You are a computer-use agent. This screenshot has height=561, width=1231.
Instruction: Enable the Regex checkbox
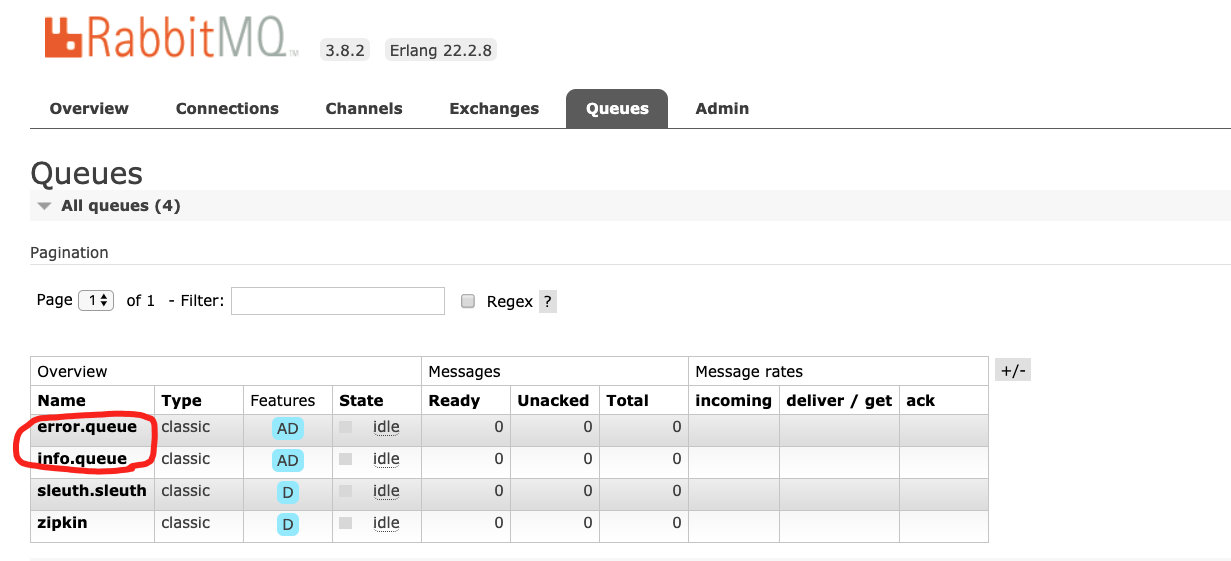click(467, 301)
